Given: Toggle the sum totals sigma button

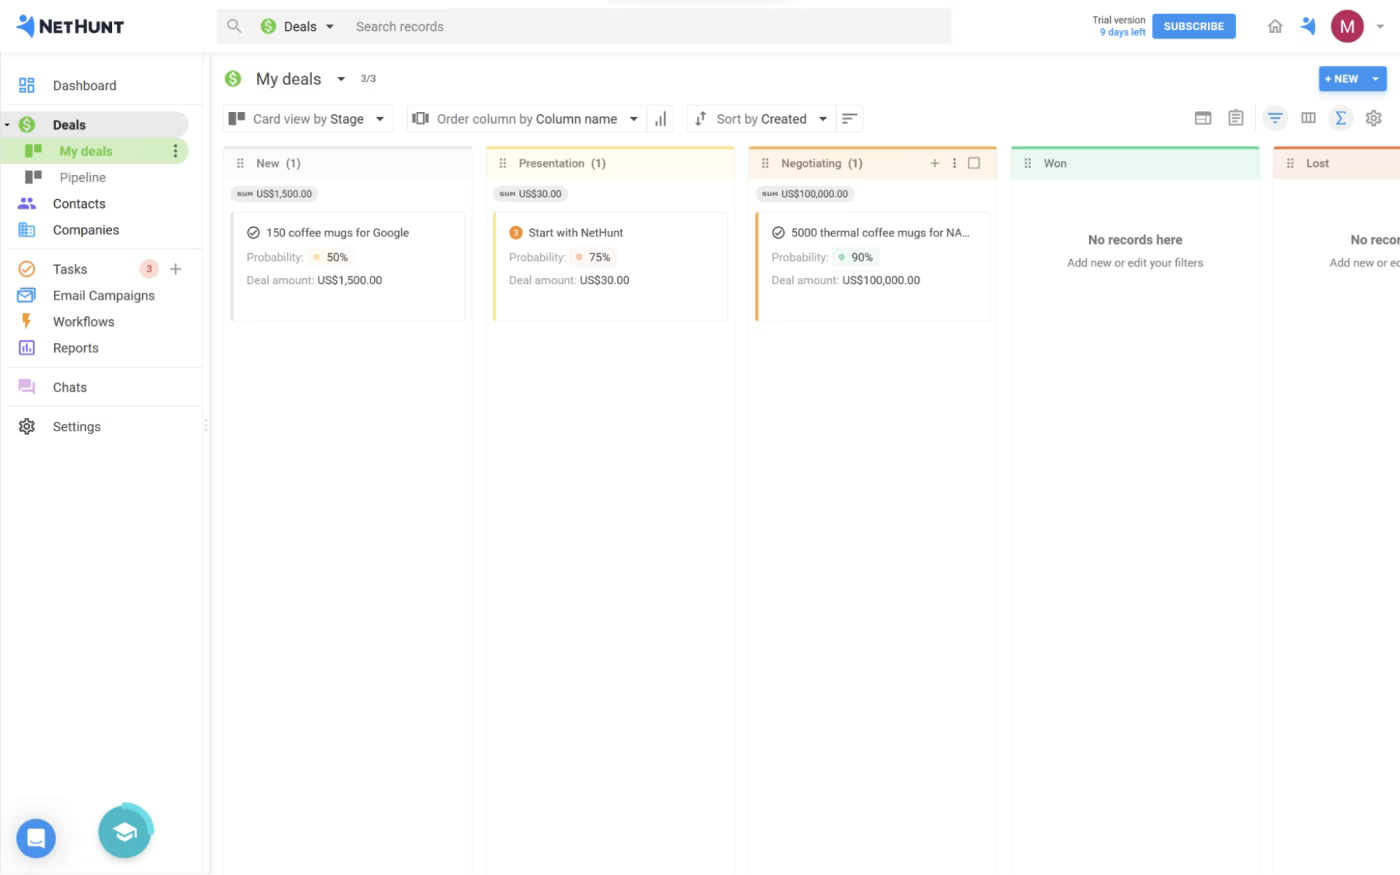Looking at the screenshot, I should point(1341,118).
